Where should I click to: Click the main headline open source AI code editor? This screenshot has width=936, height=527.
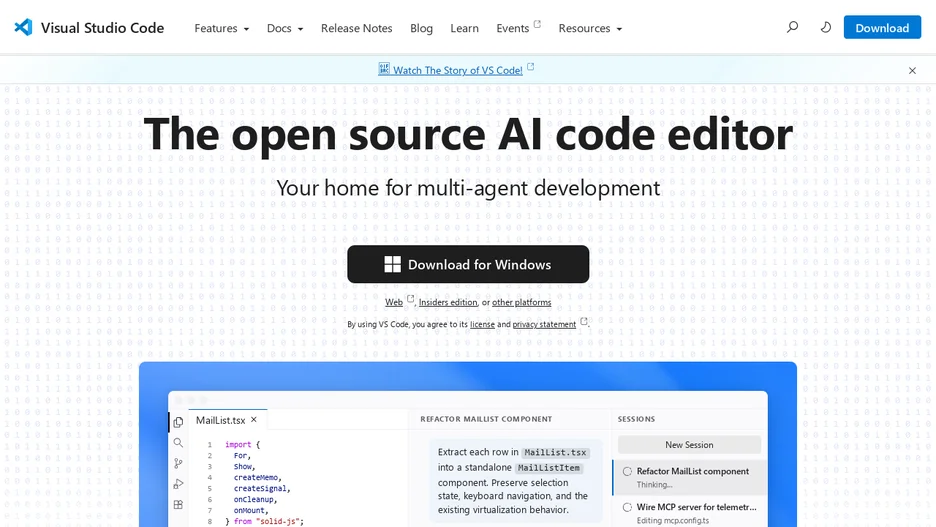(468, 134)
